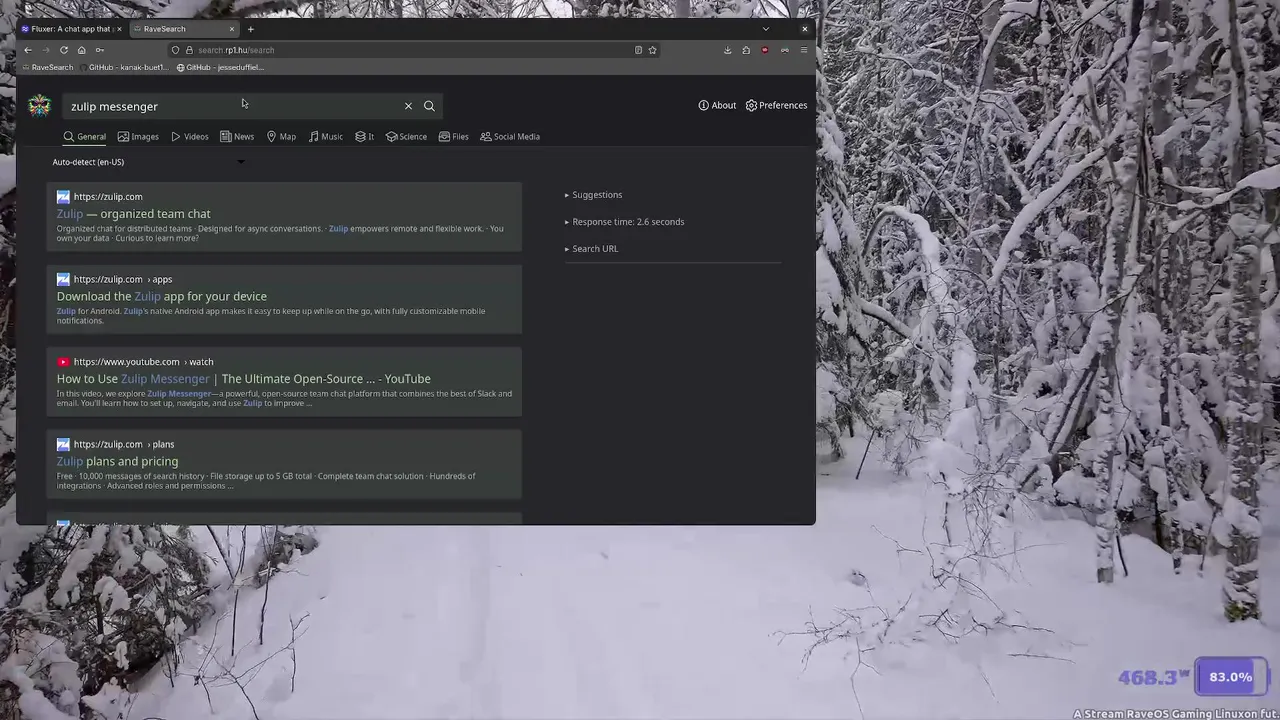Clear the search query with the X icon
Image resolution: width=1280 pixels, height=720 pixels.
point(408,106)
